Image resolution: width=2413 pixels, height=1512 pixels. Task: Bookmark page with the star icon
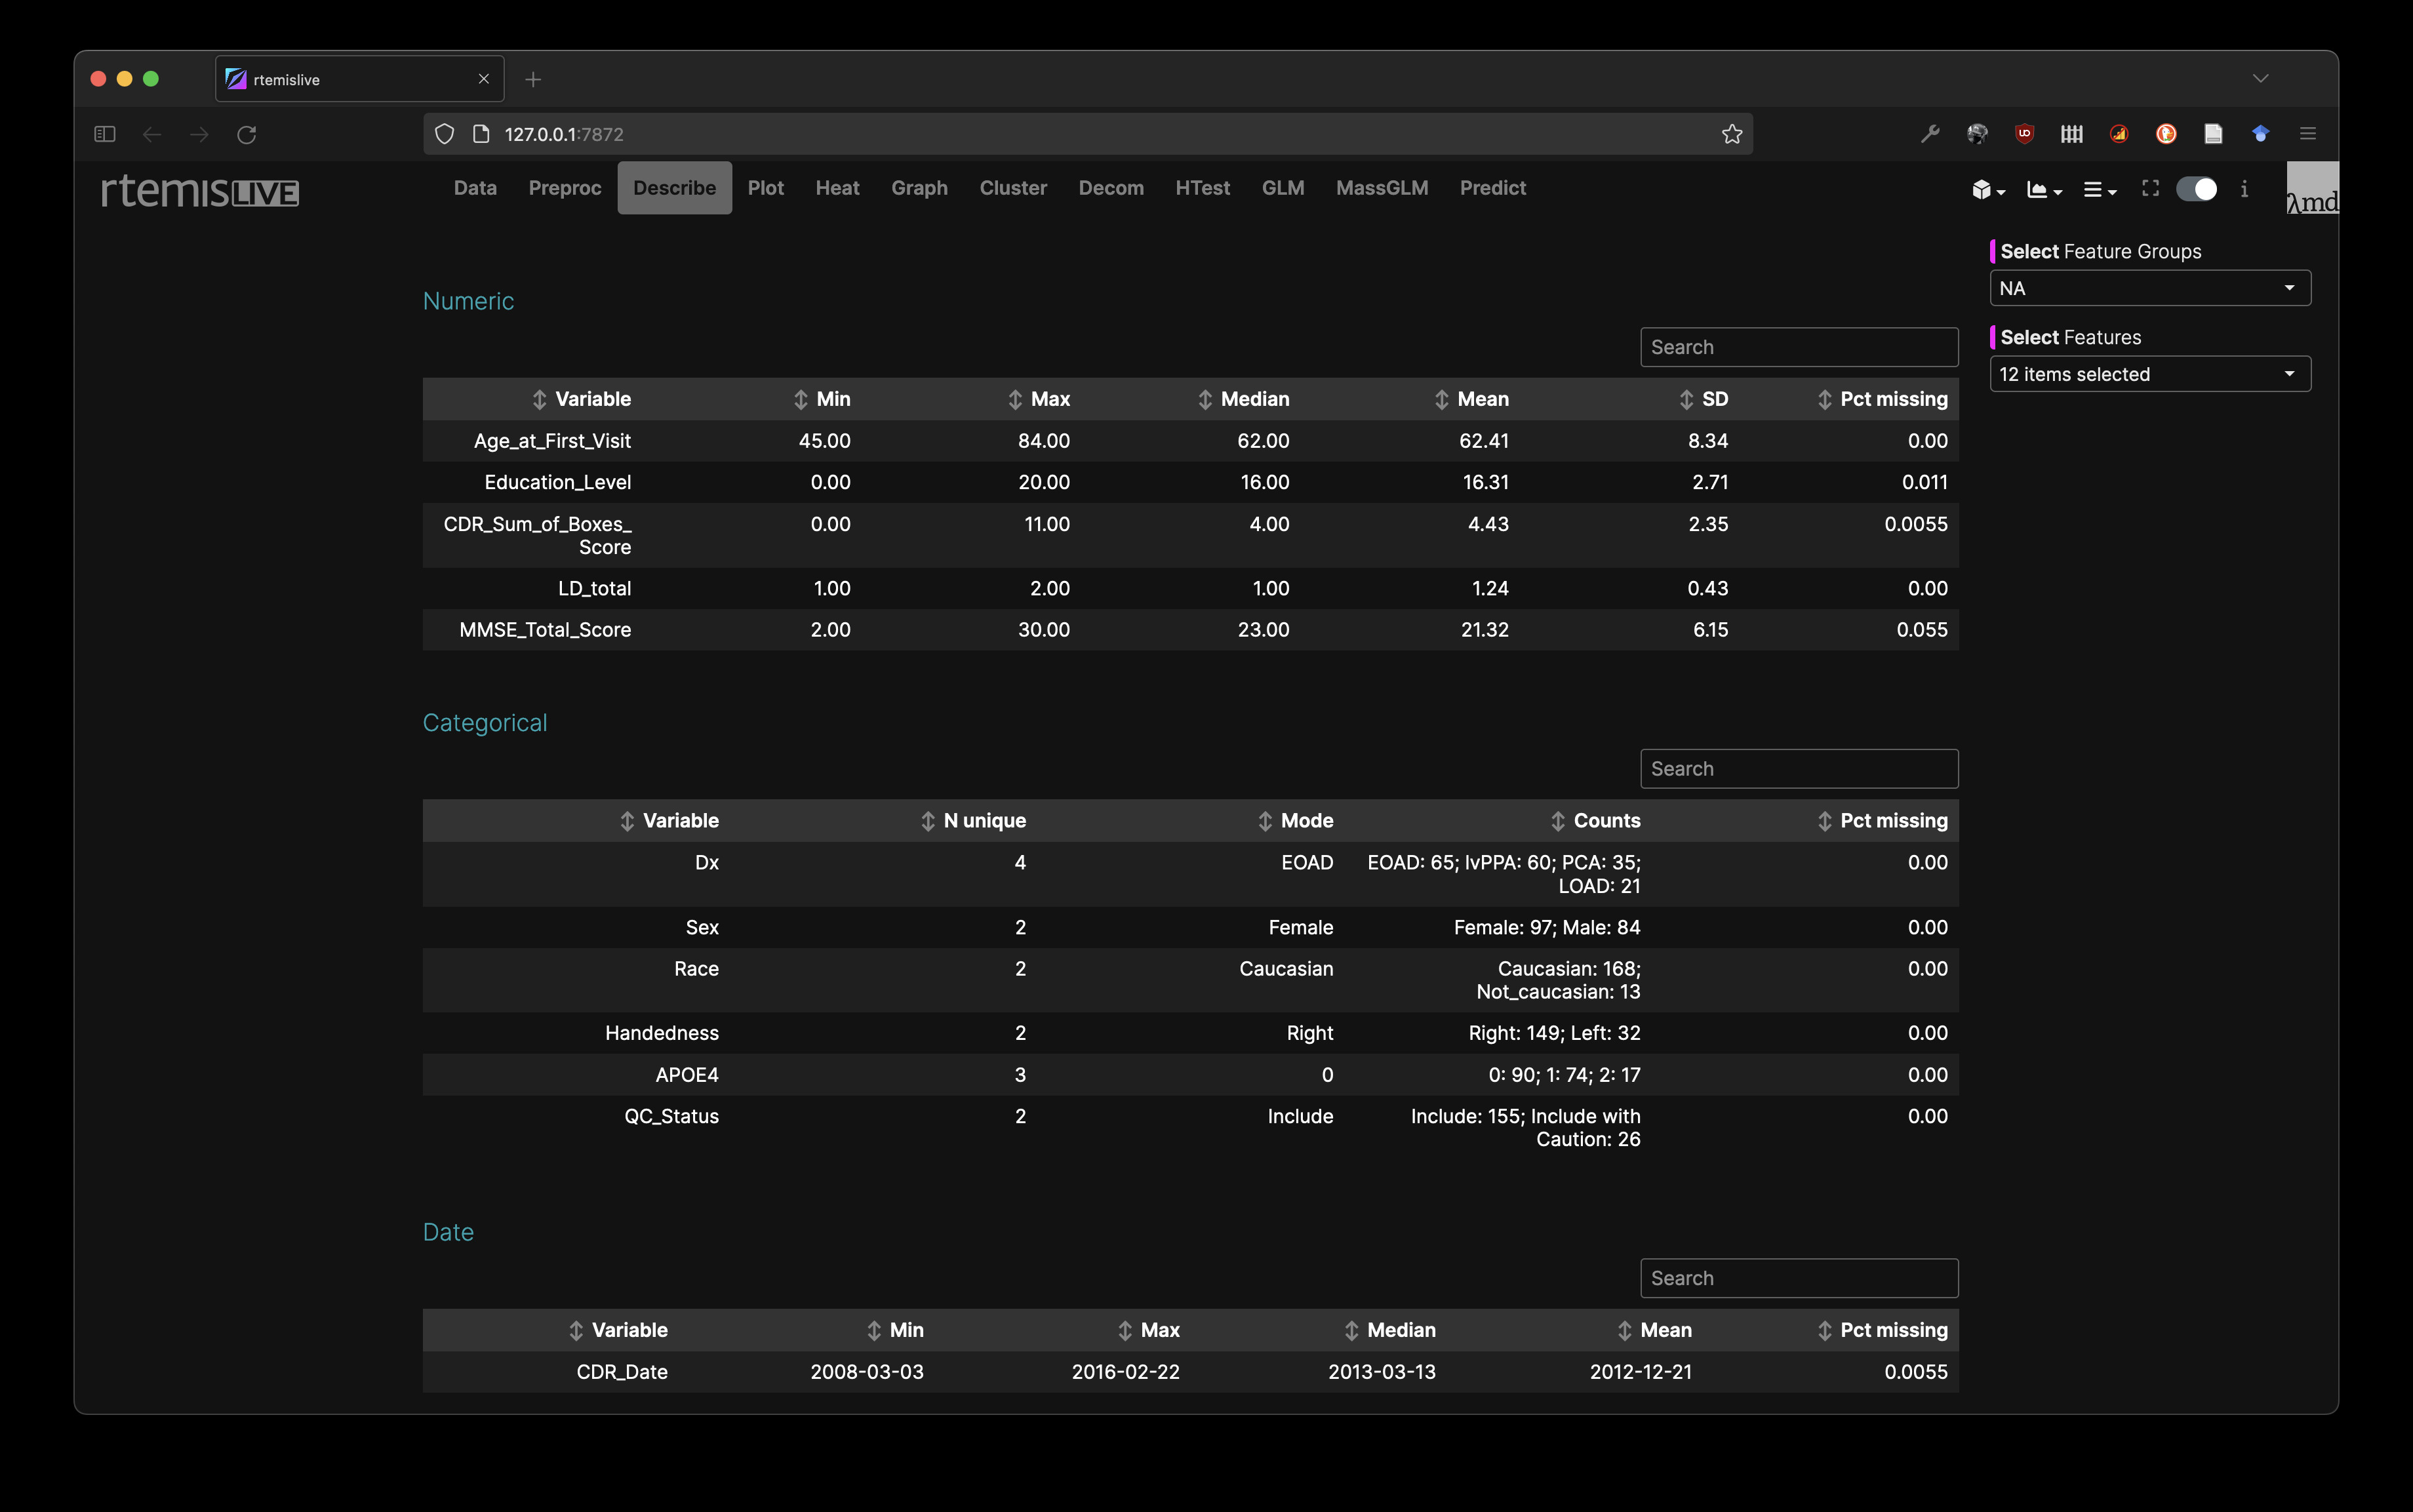tap(1731, 134)
